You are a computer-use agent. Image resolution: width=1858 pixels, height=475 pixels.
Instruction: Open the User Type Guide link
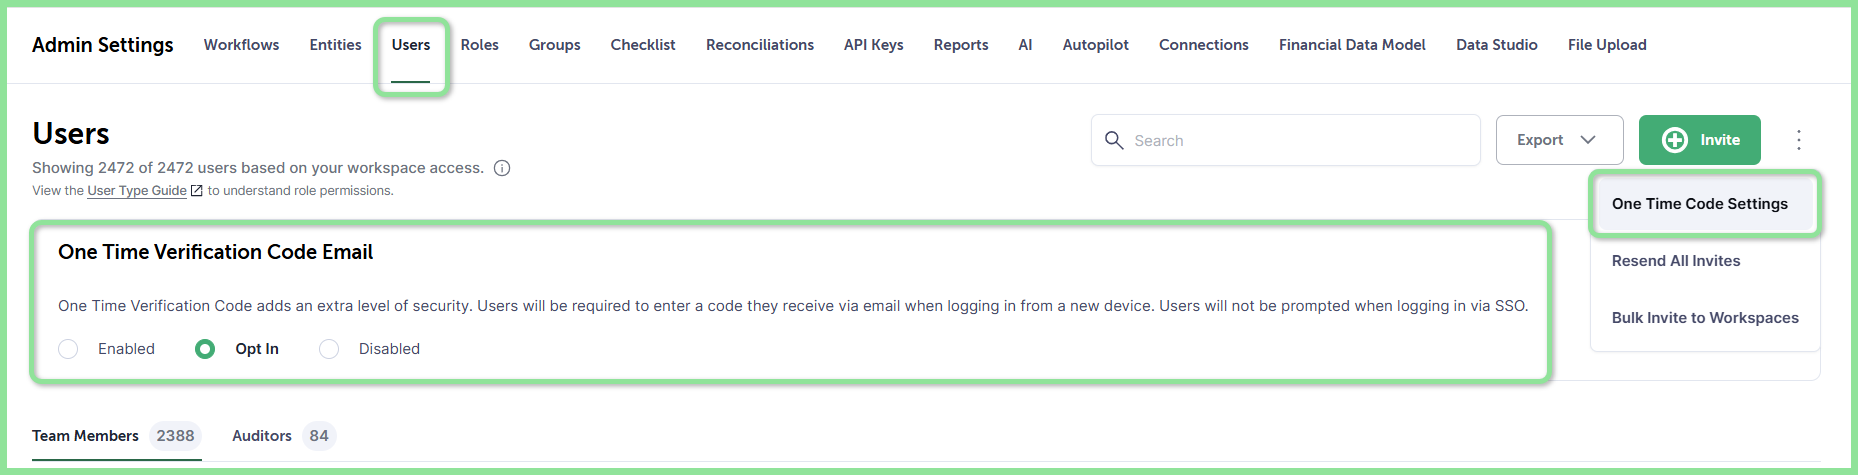point(137,191)
